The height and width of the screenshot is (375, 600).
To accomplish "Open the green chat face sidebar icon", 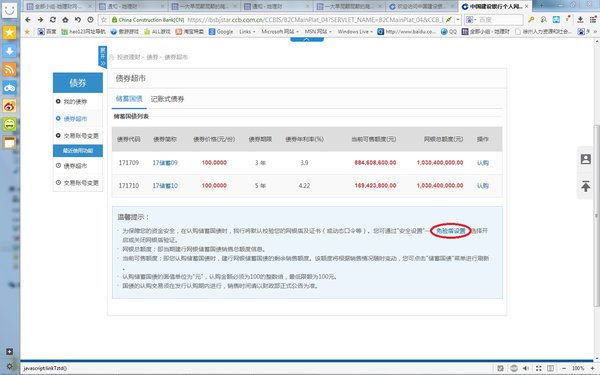I will tap(10, 124).
